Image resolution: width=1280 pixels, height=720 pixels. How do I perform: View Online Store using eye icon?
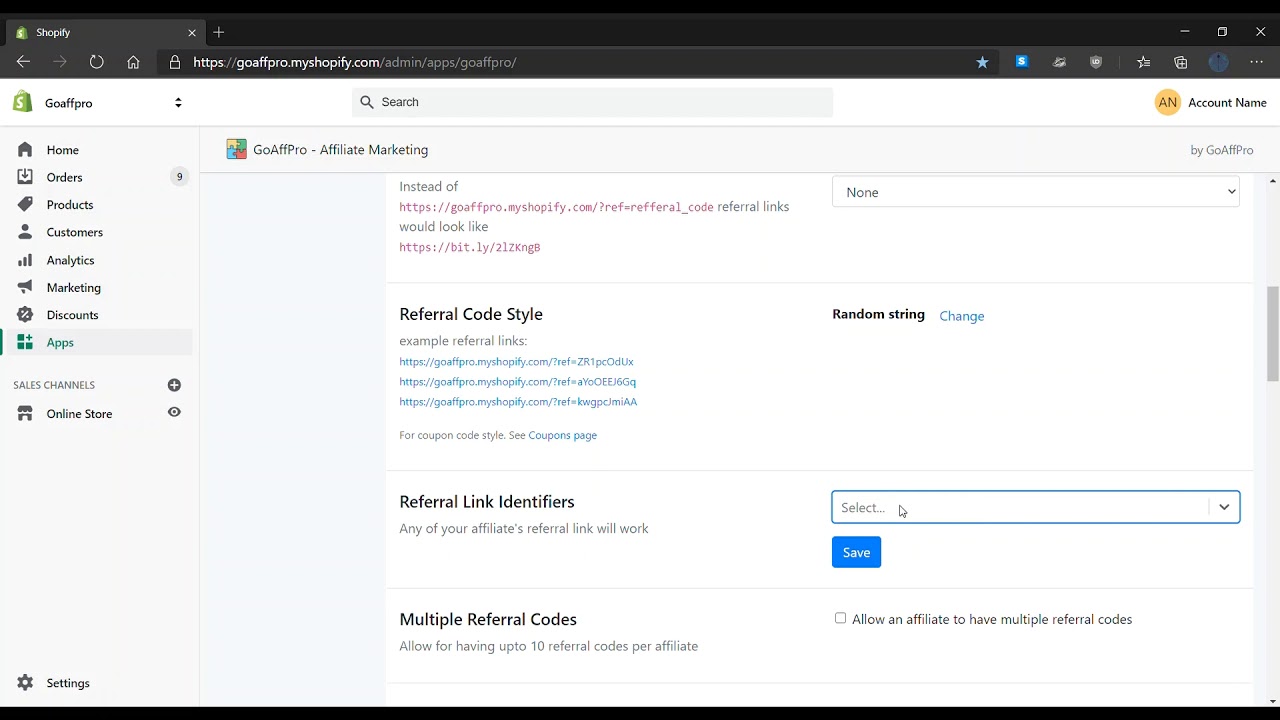click(174, 412)
